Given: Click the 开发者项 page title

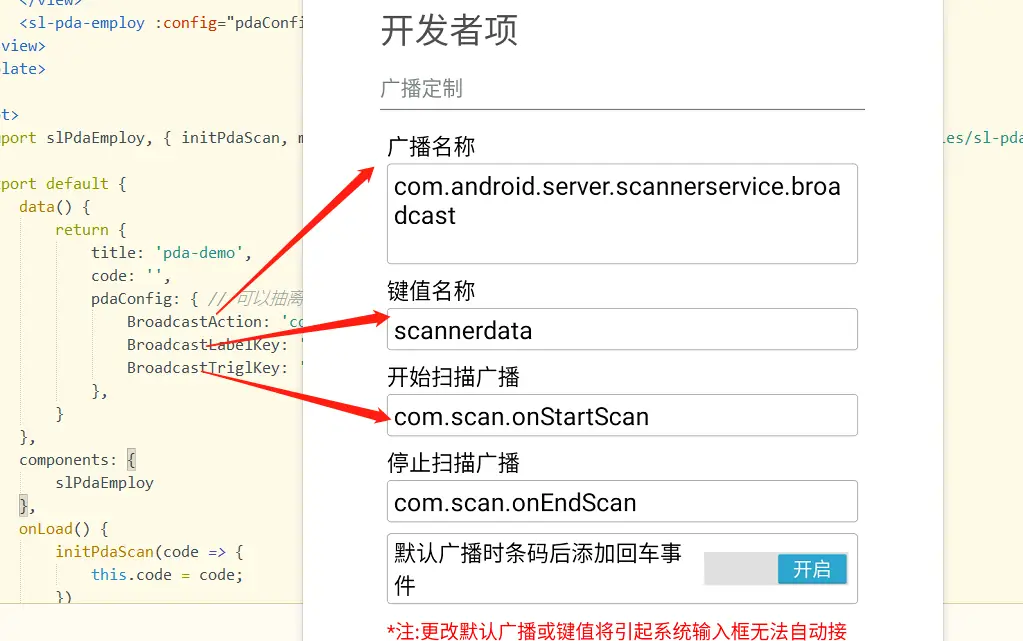Looking at the screenshot, I should click(449, 31).
